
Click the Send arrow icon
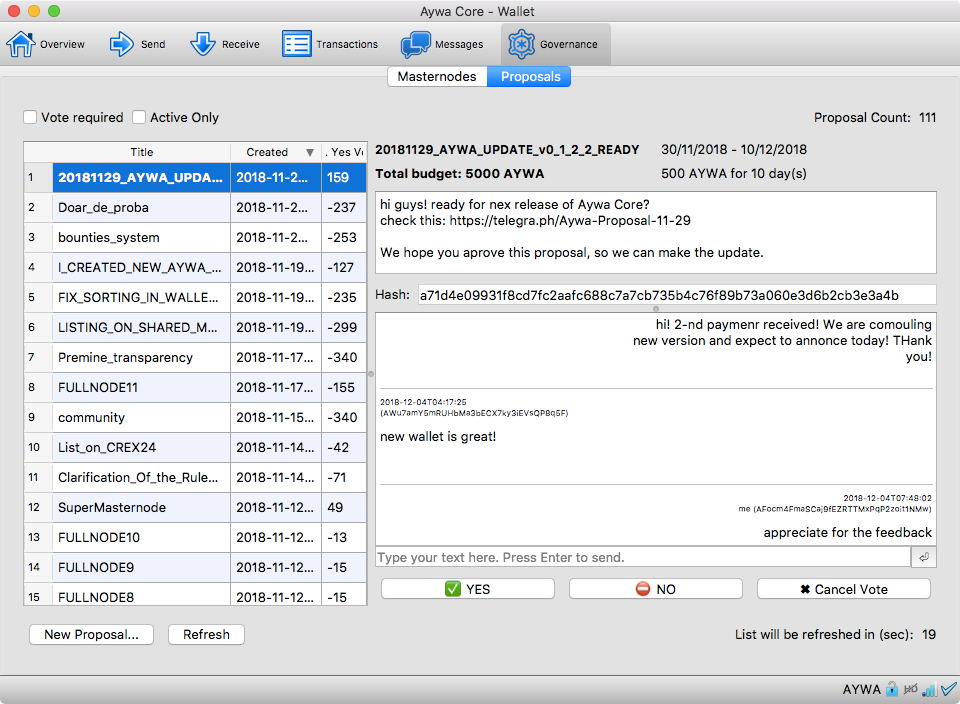[x=121, y=44]
